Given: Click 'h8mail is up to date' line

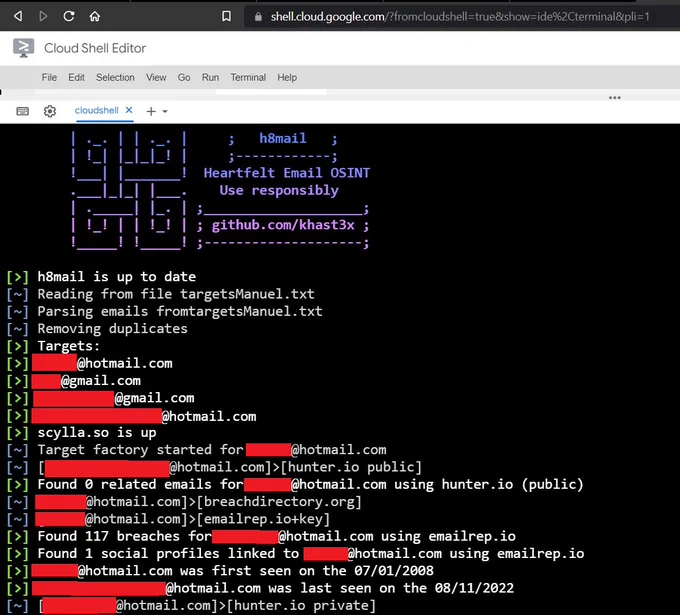Looking at the screenshot, I should [x=117, y=277].
